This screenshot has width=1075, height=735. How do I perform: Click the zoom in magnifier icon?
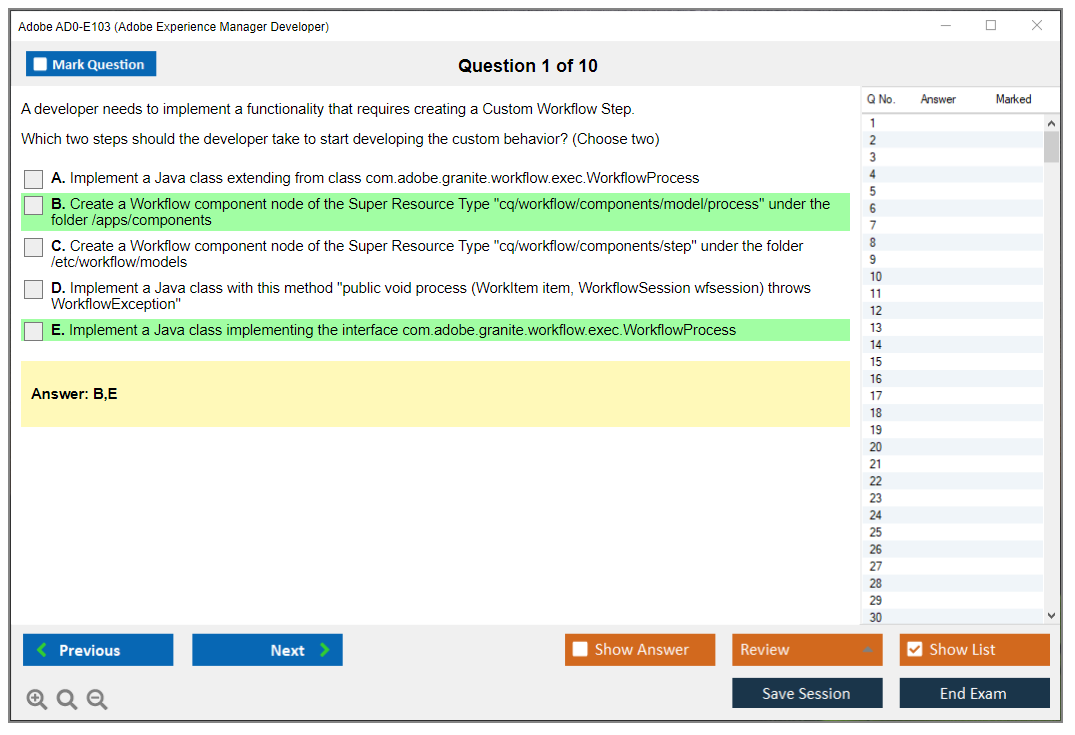point(37,700)
